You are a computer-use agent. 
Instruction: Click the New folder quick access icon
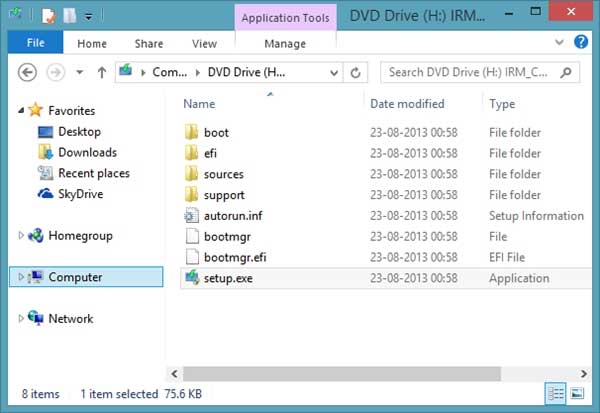coord(69,16)
